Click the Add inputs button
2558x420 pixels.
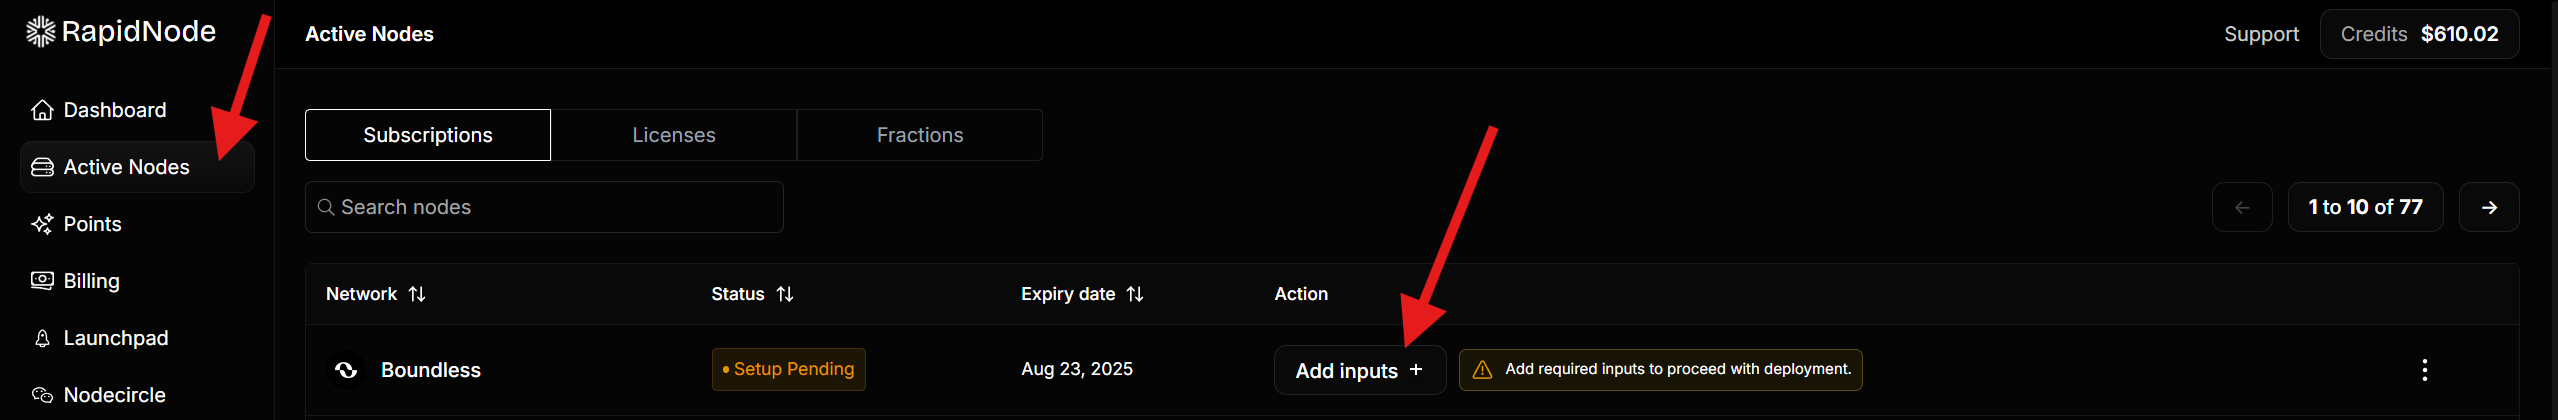tap(1359, 370)
